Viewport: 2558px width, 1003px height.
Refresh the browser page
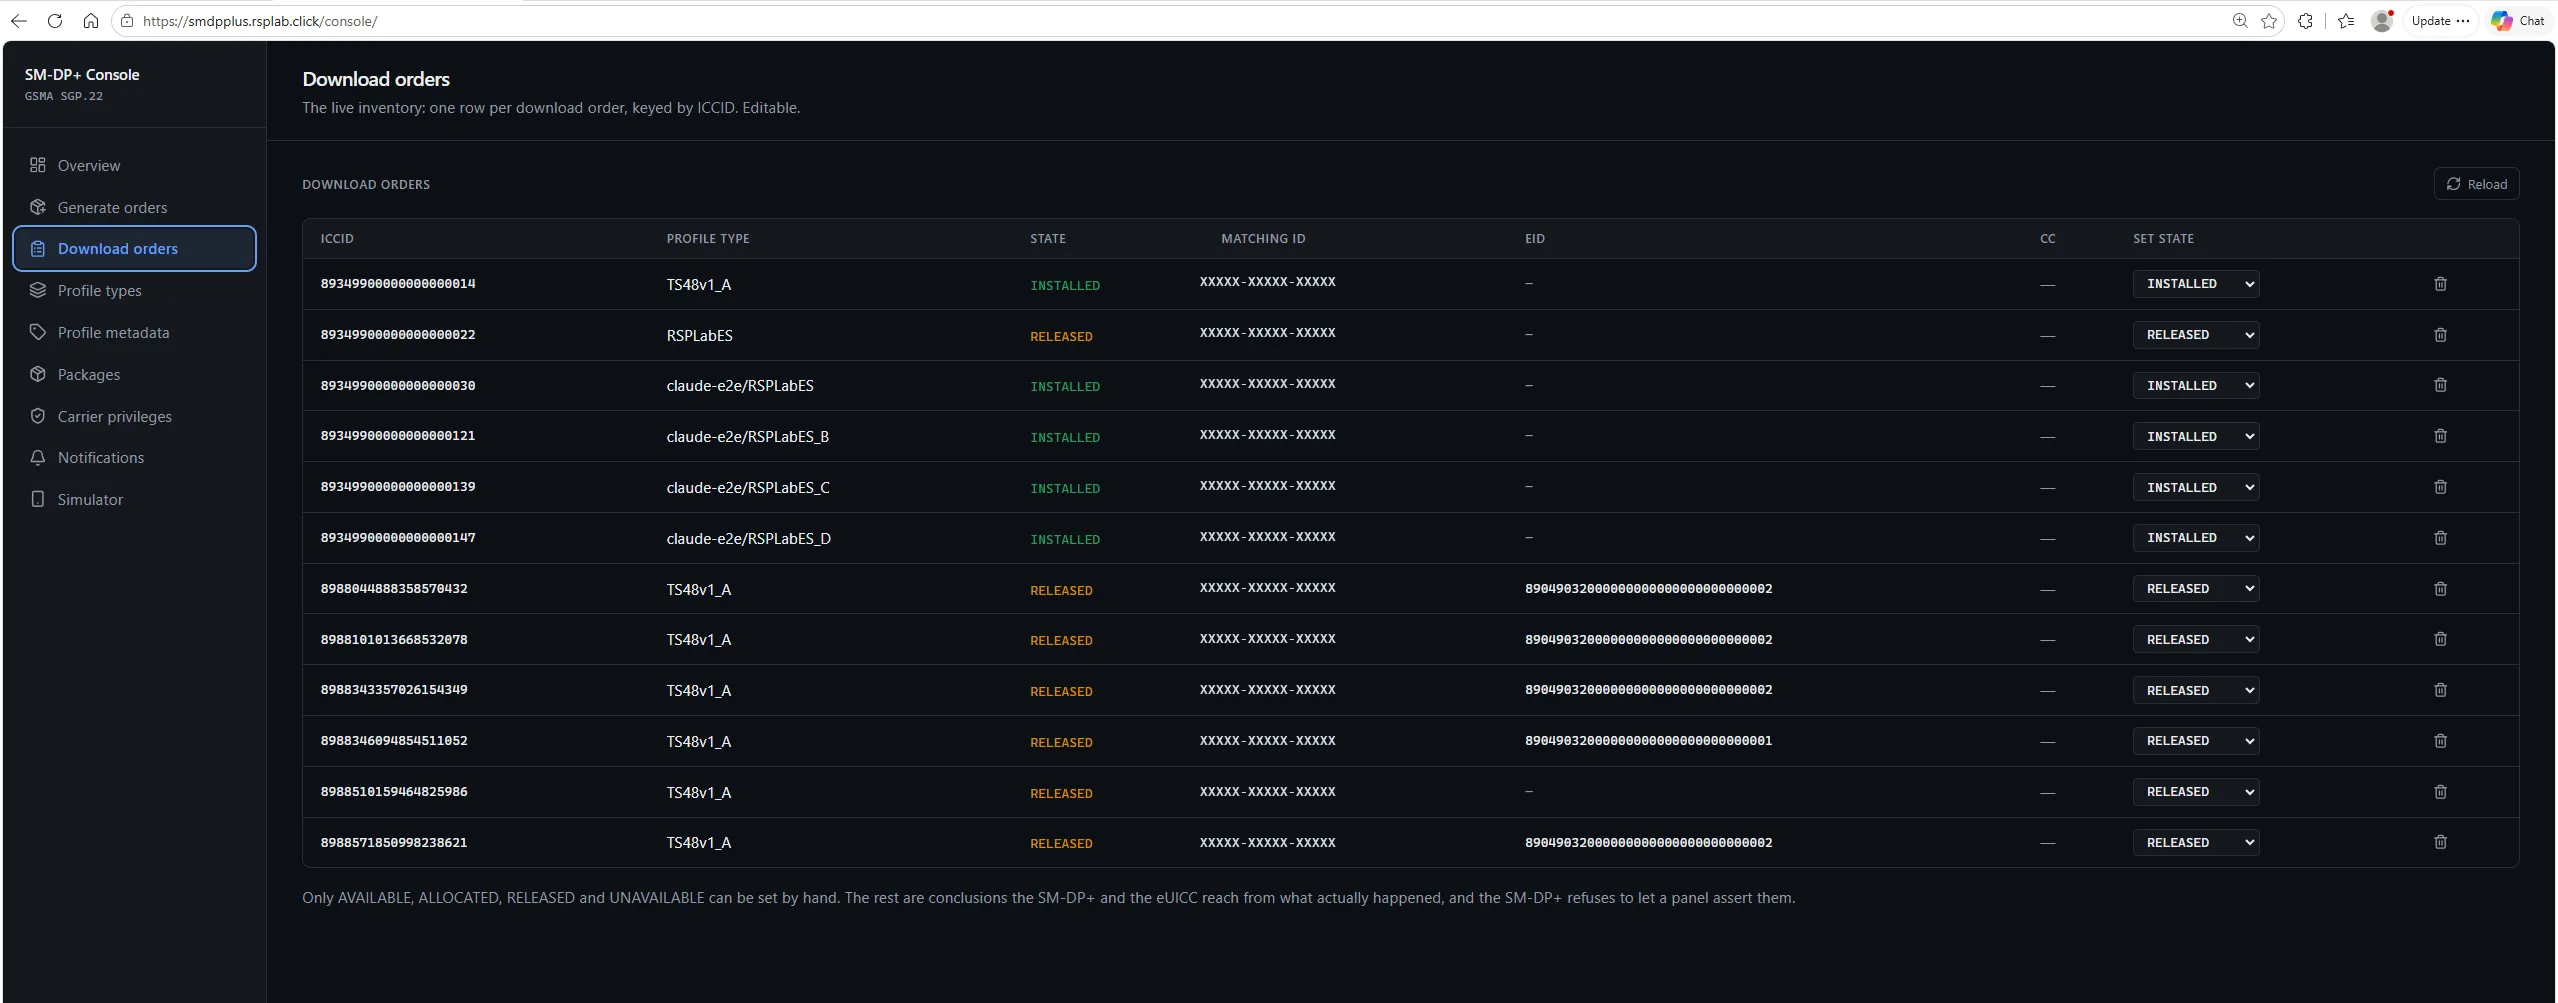tap(55, 21)
